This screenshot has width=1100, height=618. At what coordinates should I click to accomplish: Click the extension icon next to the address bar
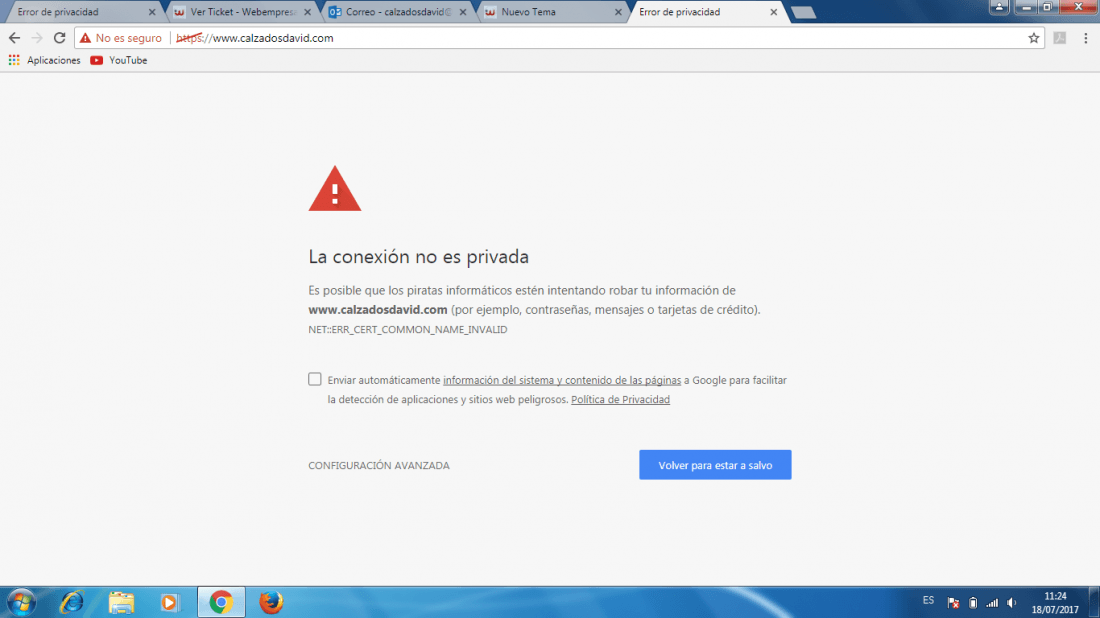point(1059,38)
